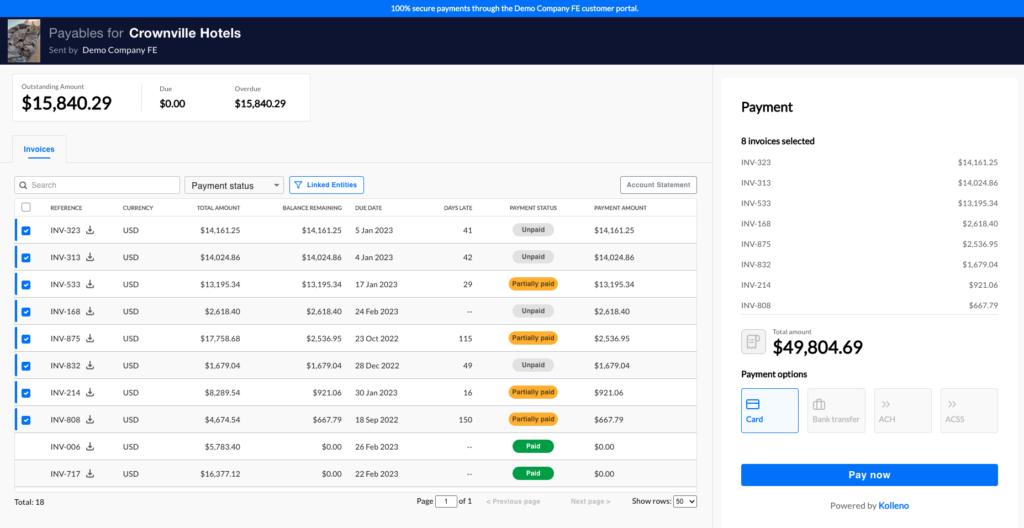The width and height of the screenshot is (1024, 528).
Task: Download invoice INV-717
Action: point(90,473)
